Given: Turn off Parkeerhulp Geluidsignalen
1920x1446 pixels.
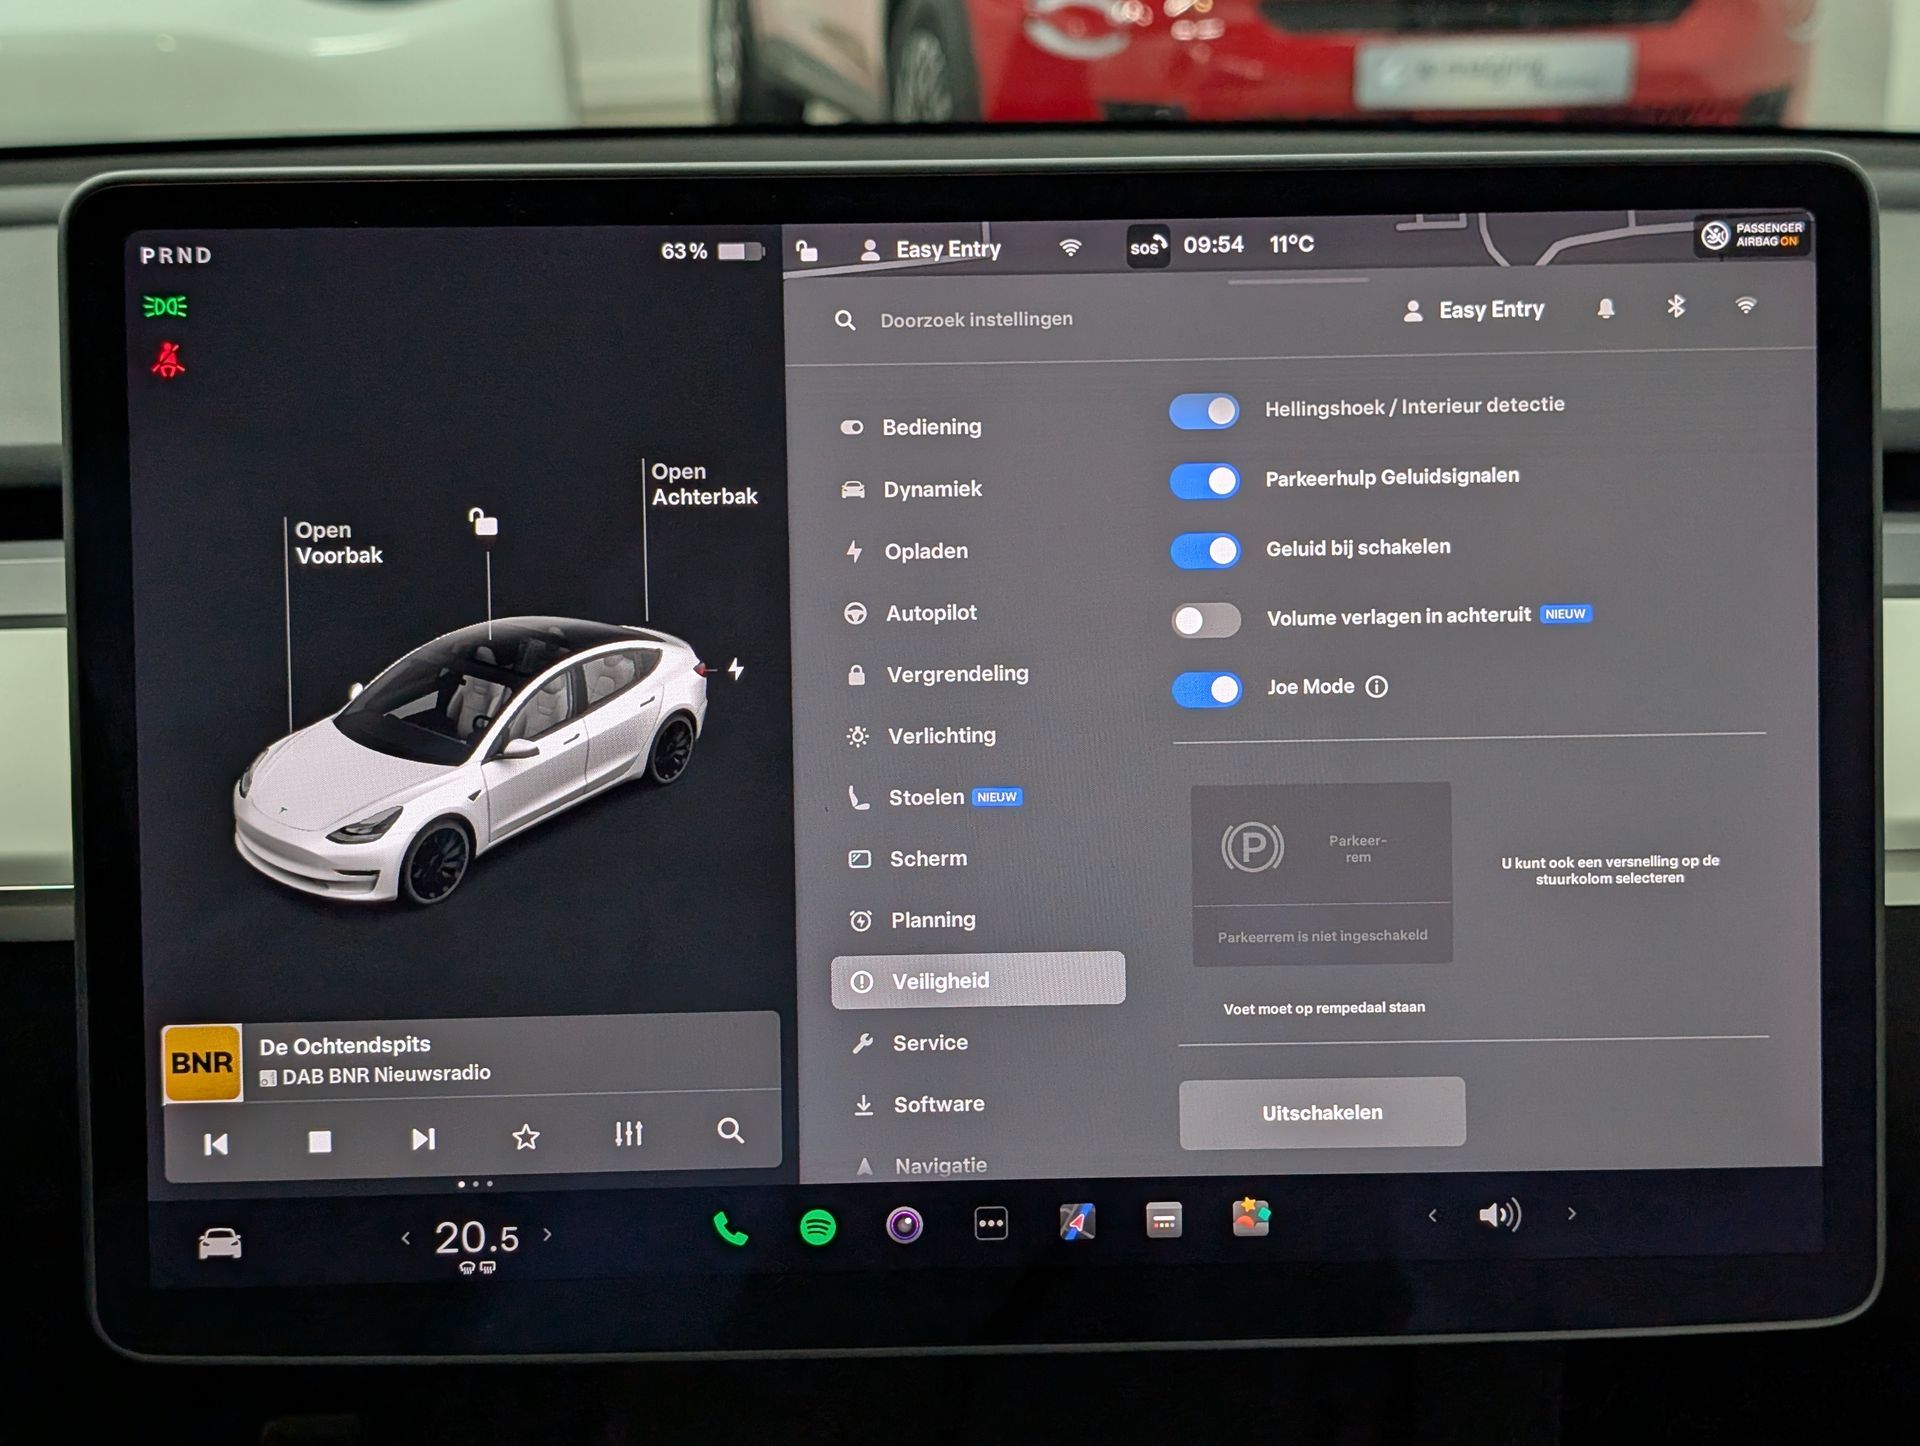Looking at the screenshot, I should click(x=1205, y=481).
